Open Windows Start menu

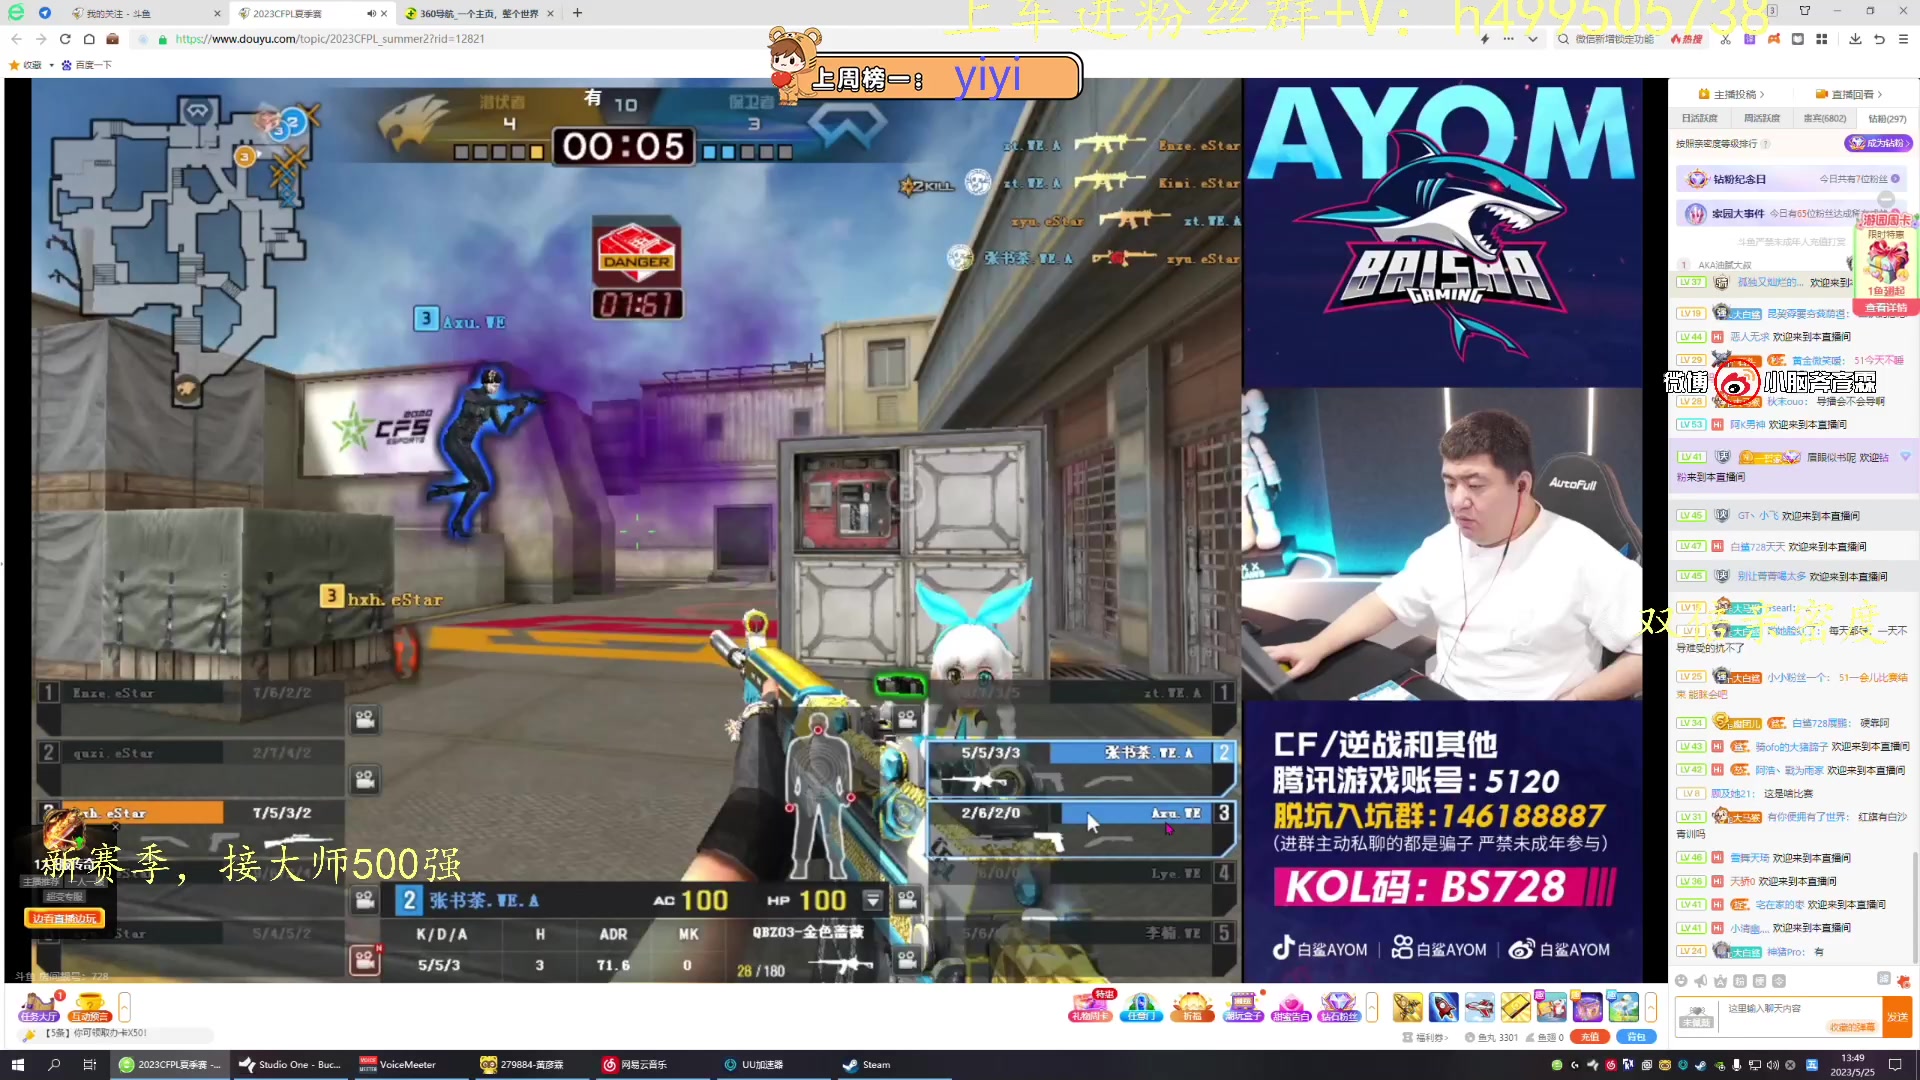click(17, 1065)
